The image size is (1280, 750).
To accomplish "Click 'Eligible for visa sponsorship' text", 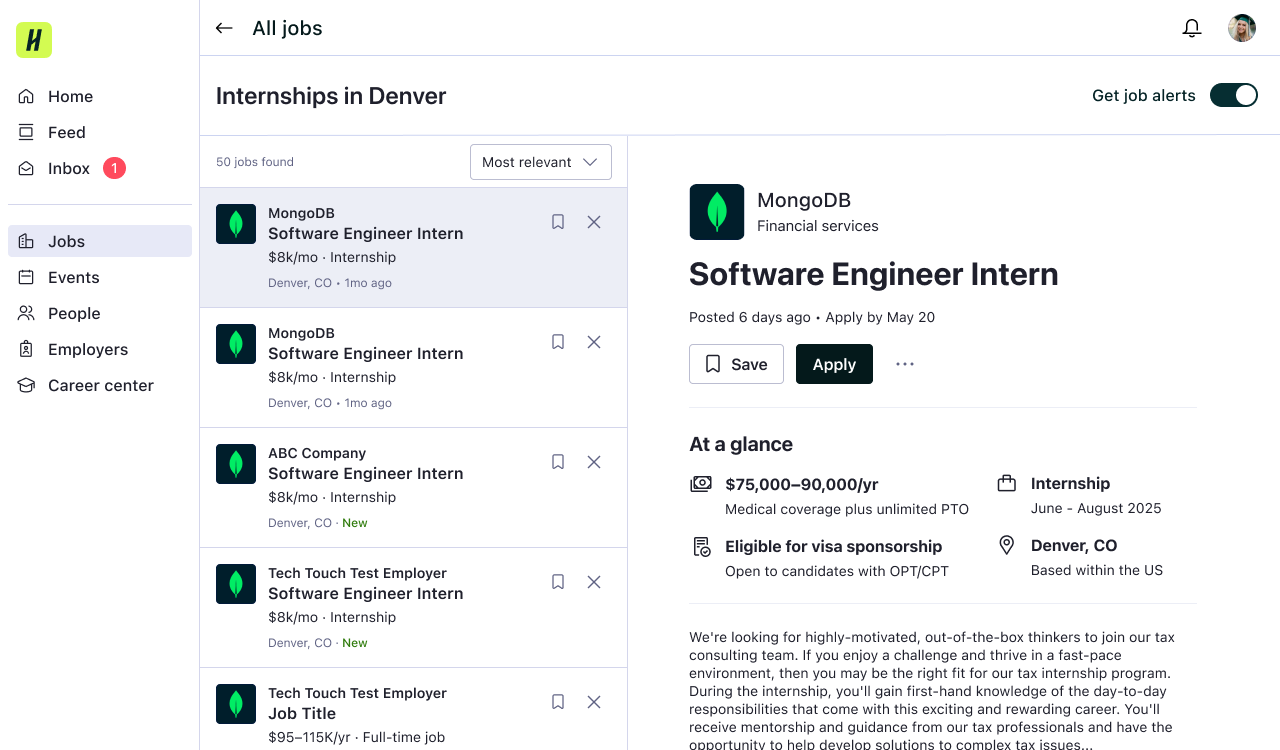I will [x=834, y=546].
